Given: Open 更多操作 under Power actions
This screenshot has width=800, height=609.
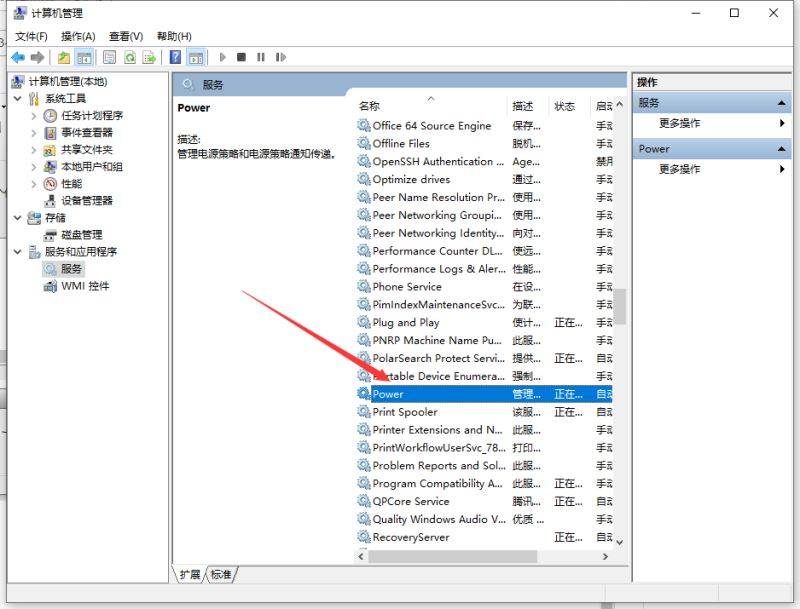Looking at the screenshot, I should click(680, 169).
